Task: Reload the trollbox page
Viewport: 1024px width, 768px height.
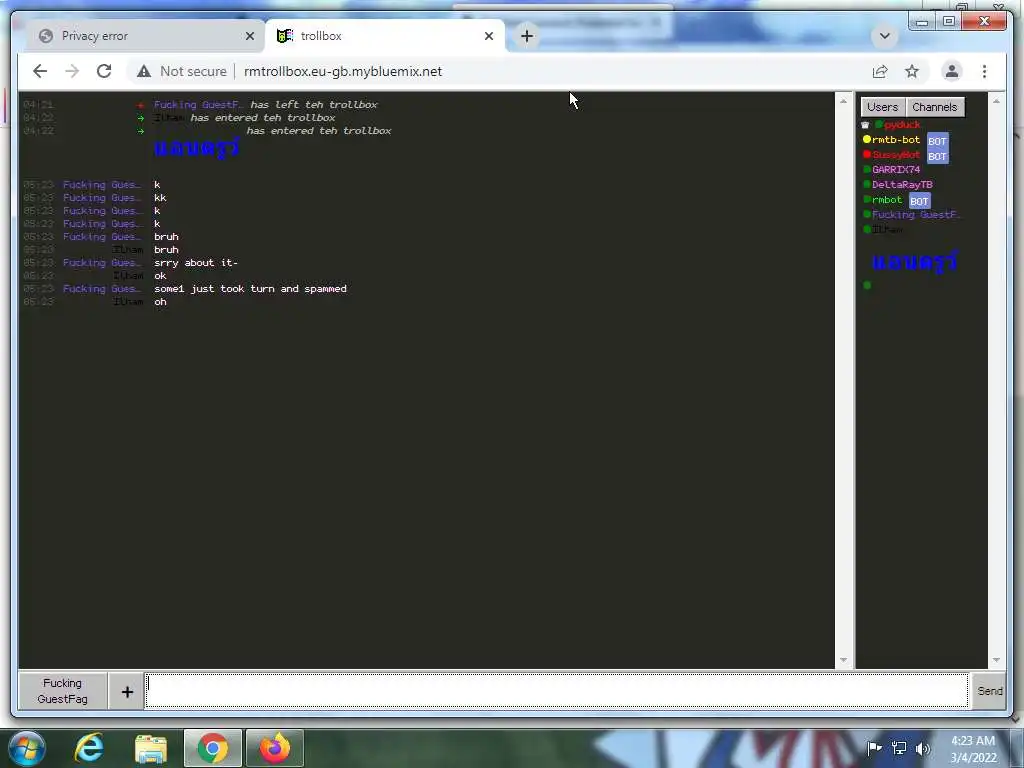Action: tap(104, 71)
